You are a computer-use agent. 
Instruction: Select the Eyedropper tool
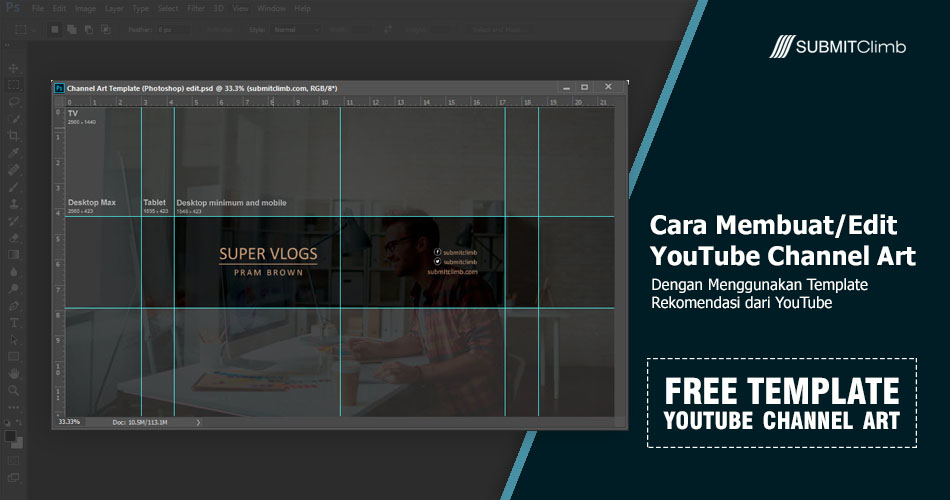click(x=13, y=153)
